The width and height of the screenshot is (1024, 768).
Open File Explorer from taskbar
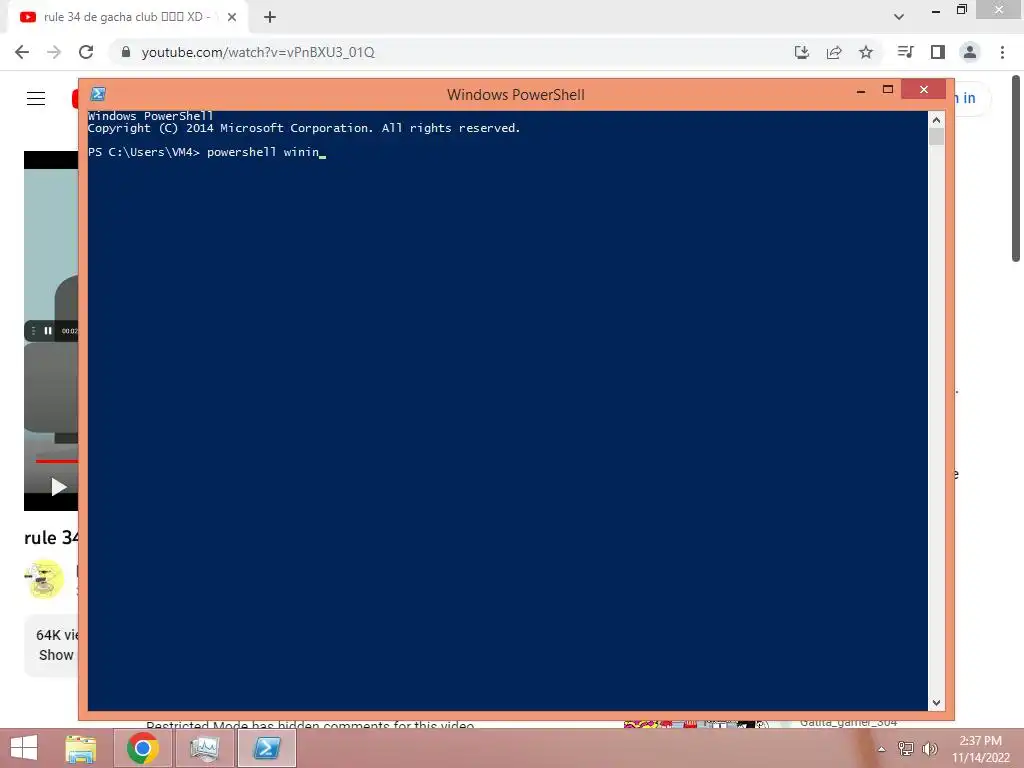(80, 748)
